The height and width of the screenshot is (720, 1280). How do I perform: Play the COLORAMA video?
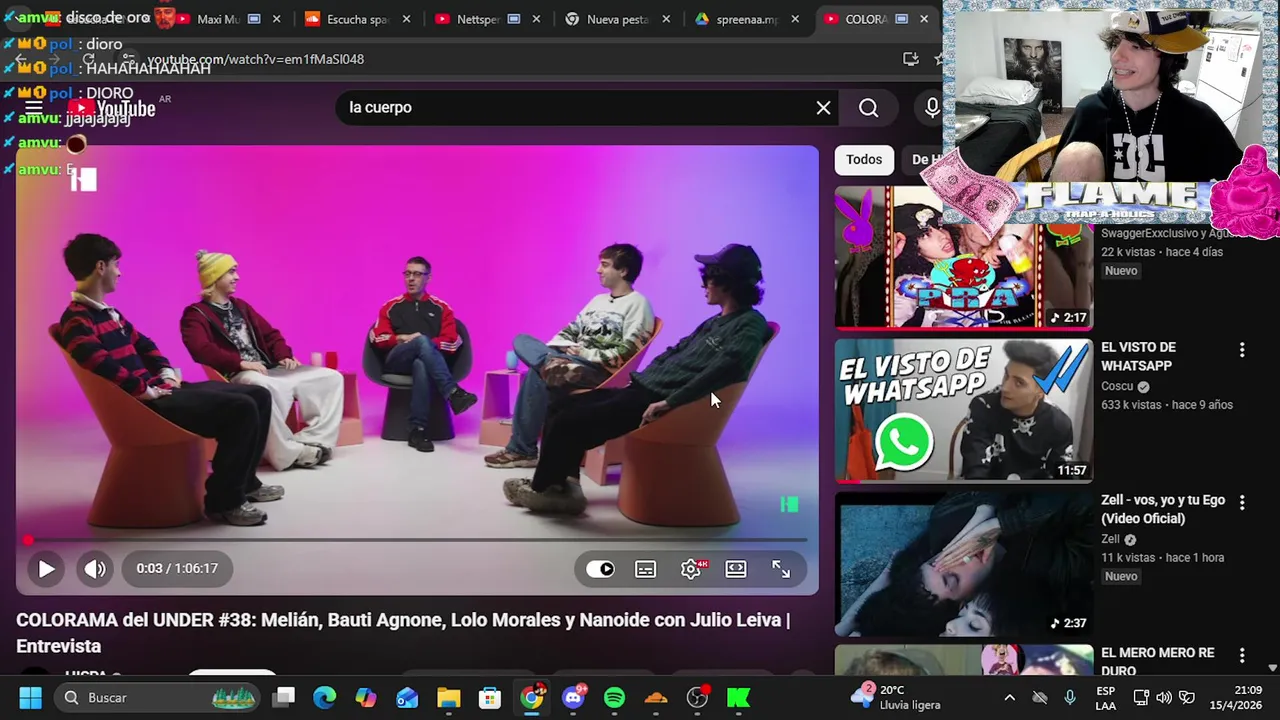click(46, 568)
